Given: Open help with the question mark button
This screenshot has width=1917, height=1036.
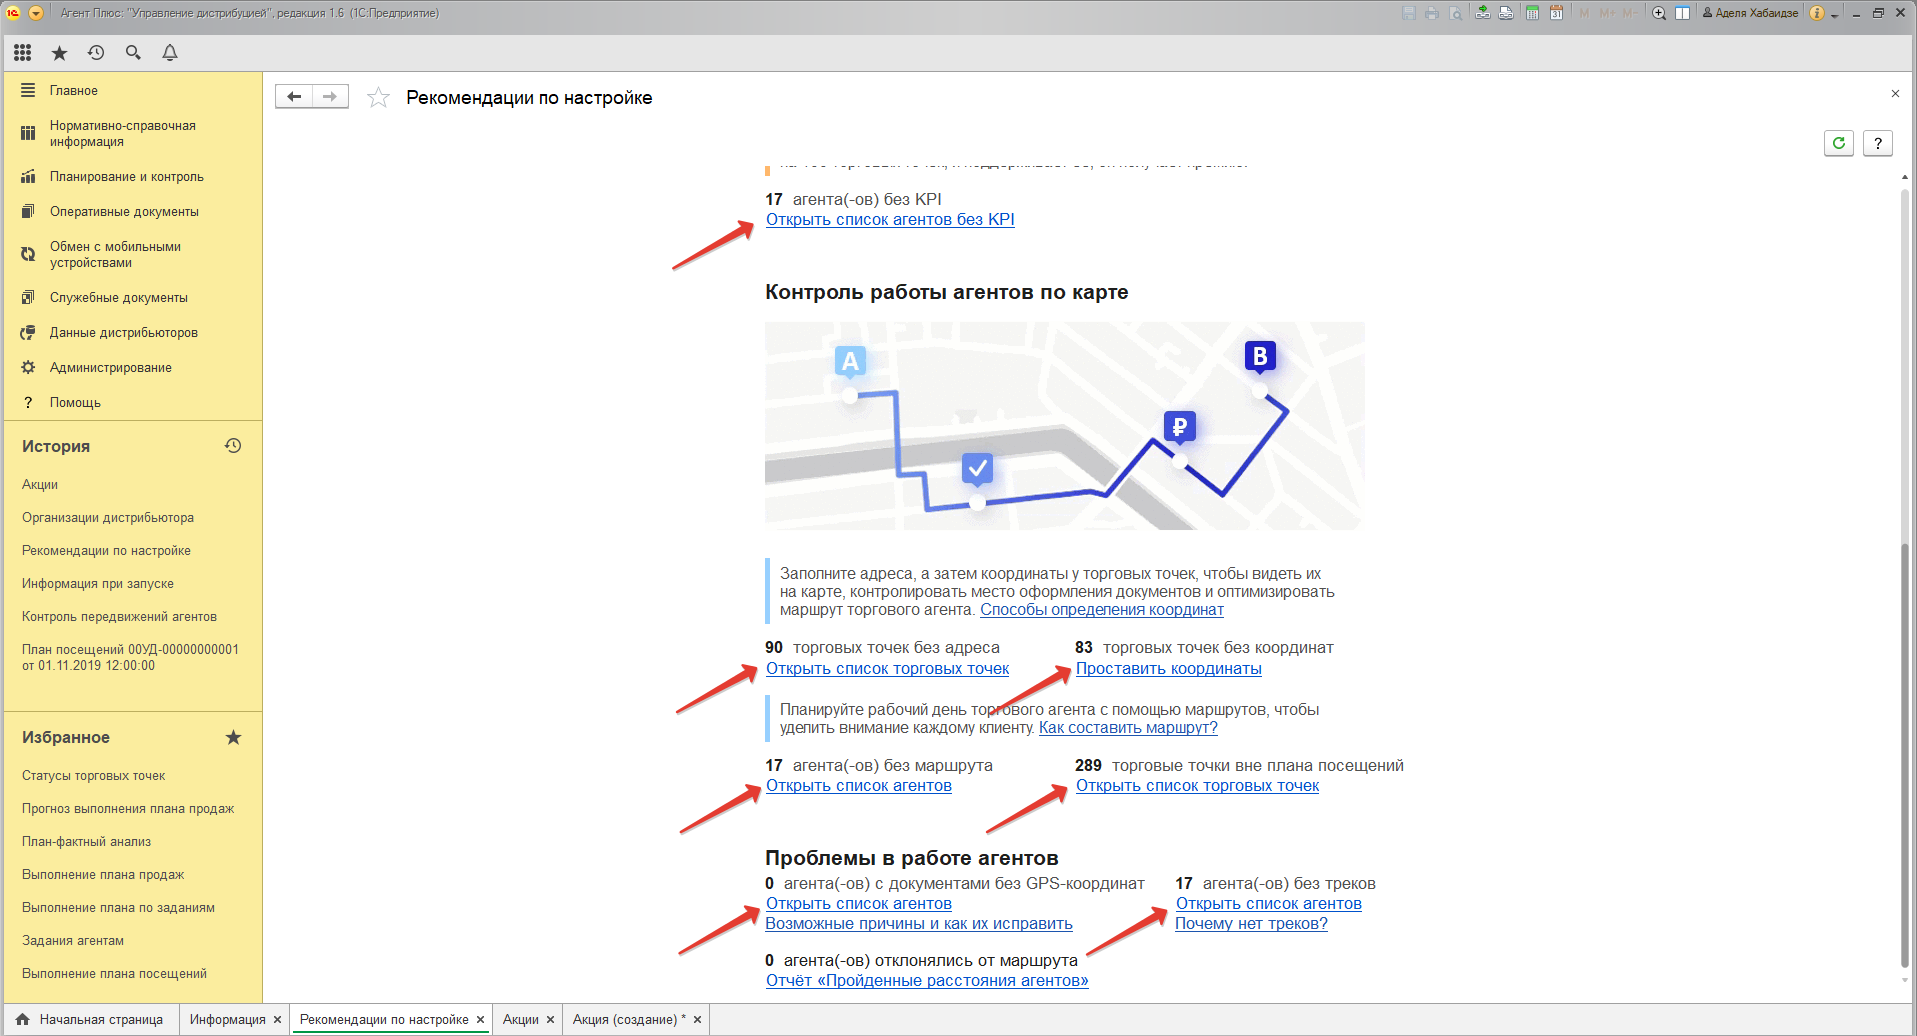Looking at the screenshot, I should click(x=1878, y=143).
